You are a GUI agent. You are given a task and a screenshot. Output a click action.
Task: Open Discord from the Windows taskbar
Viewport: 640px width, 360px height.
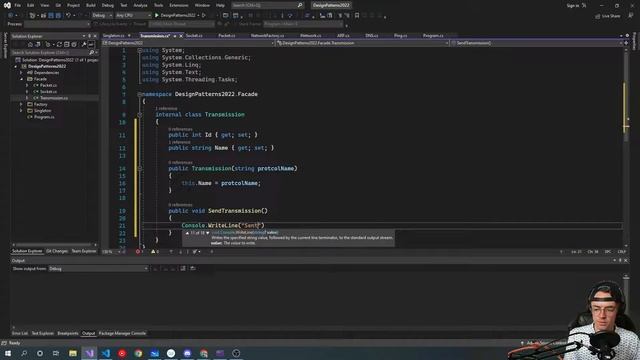(187, 353)
